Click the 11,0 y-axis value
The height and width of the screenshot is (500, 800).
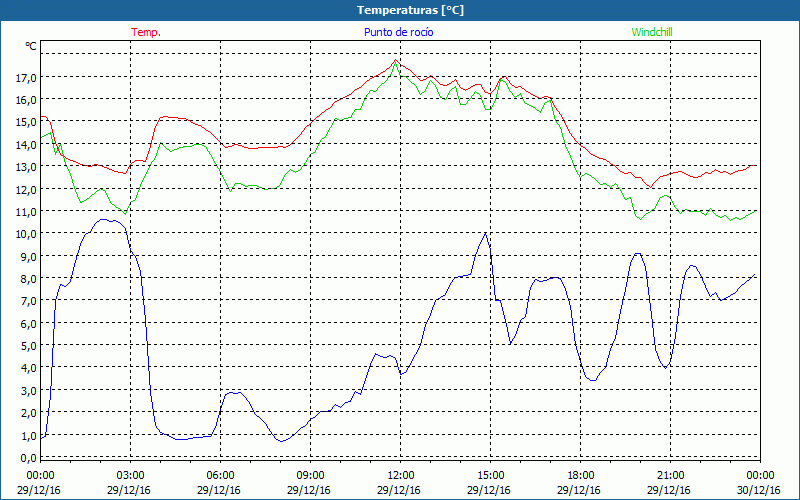(x=27, y=212)
